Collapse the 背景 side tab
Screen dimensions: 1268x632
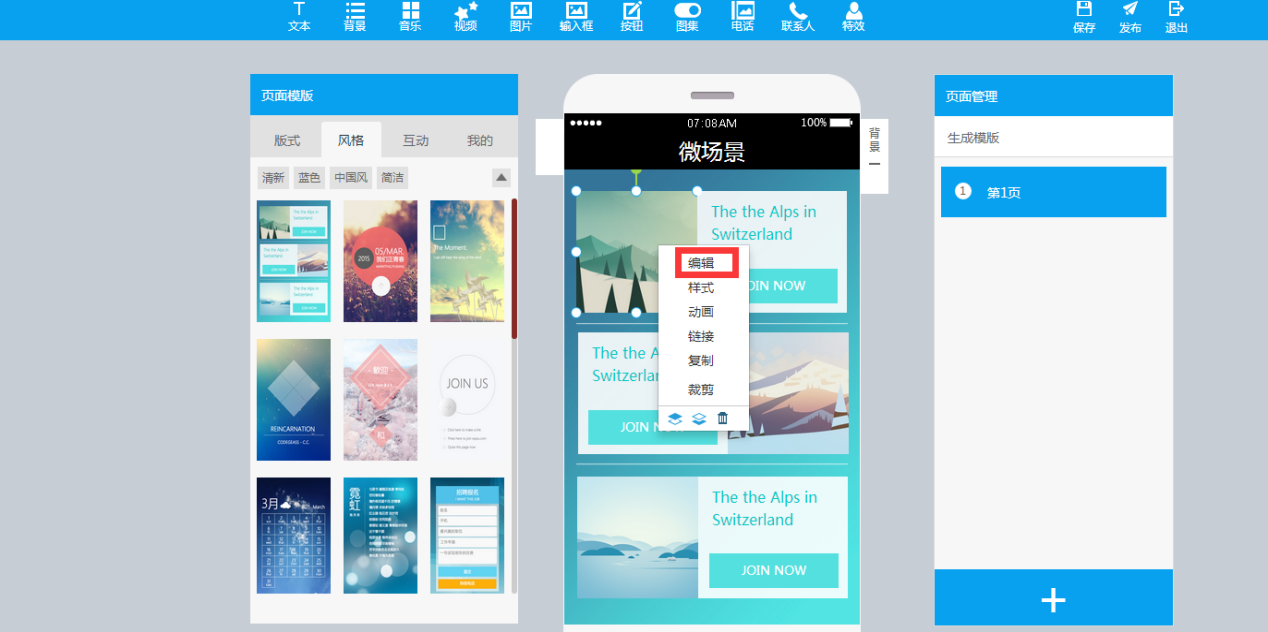pyautogui.click(x=874, y=163)
